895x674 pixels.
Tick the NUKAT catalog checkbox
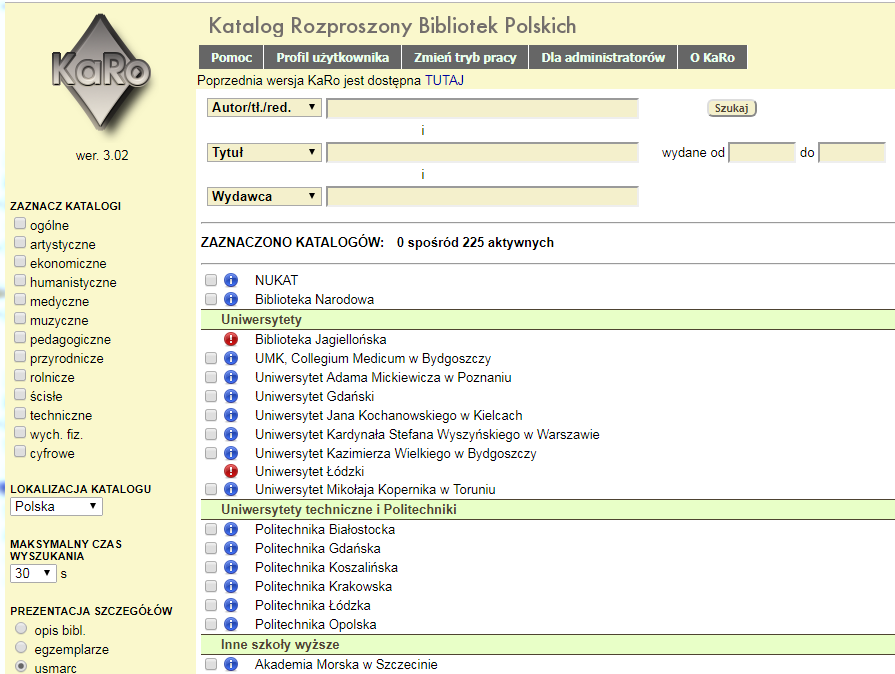coord(211,280)
